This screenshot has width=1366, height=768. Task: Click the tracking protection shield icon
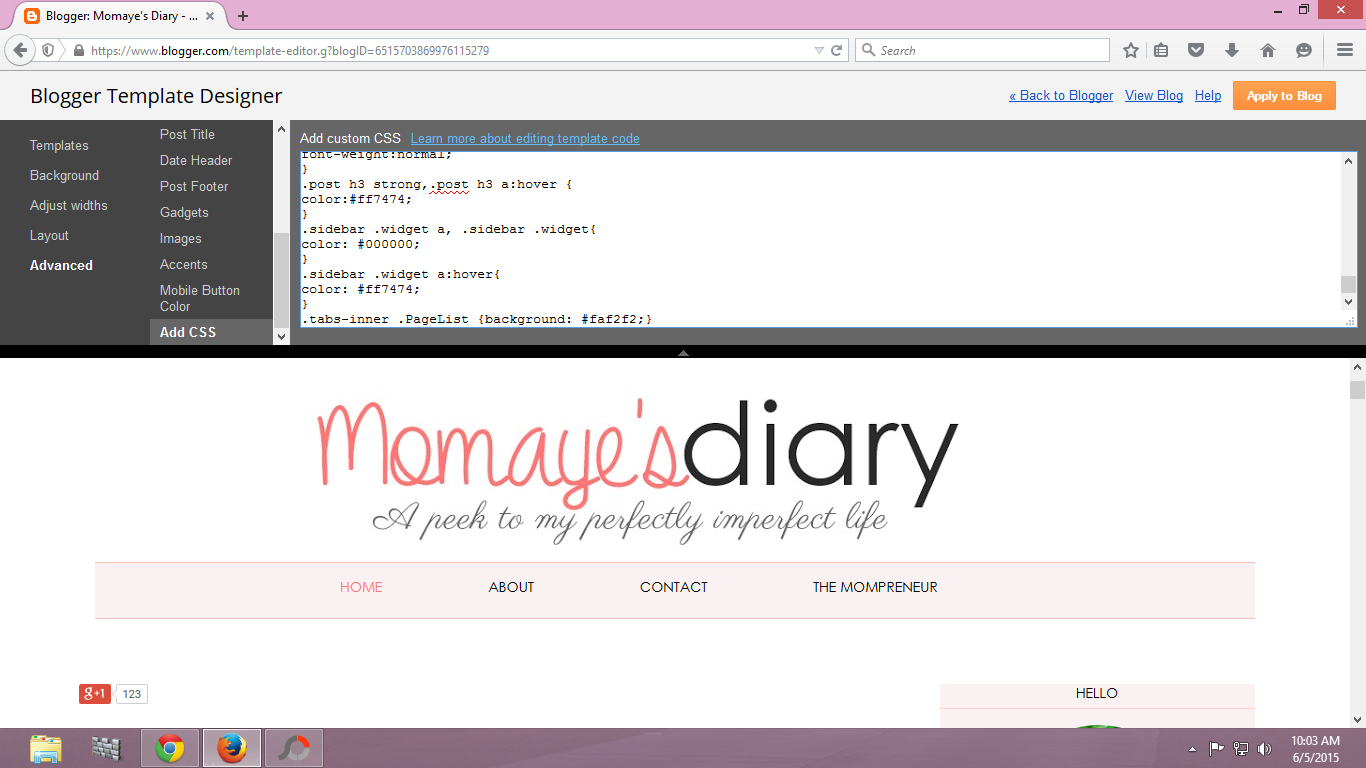(49, 49)
